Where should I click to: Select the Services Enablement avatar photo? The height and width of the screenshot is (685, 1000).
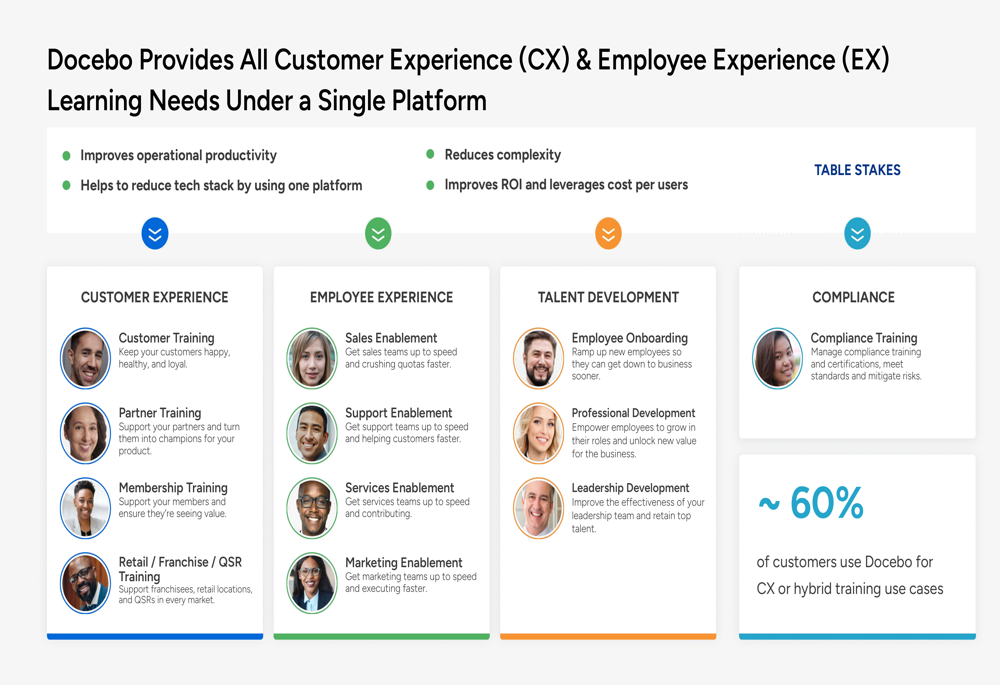(312, 508)
